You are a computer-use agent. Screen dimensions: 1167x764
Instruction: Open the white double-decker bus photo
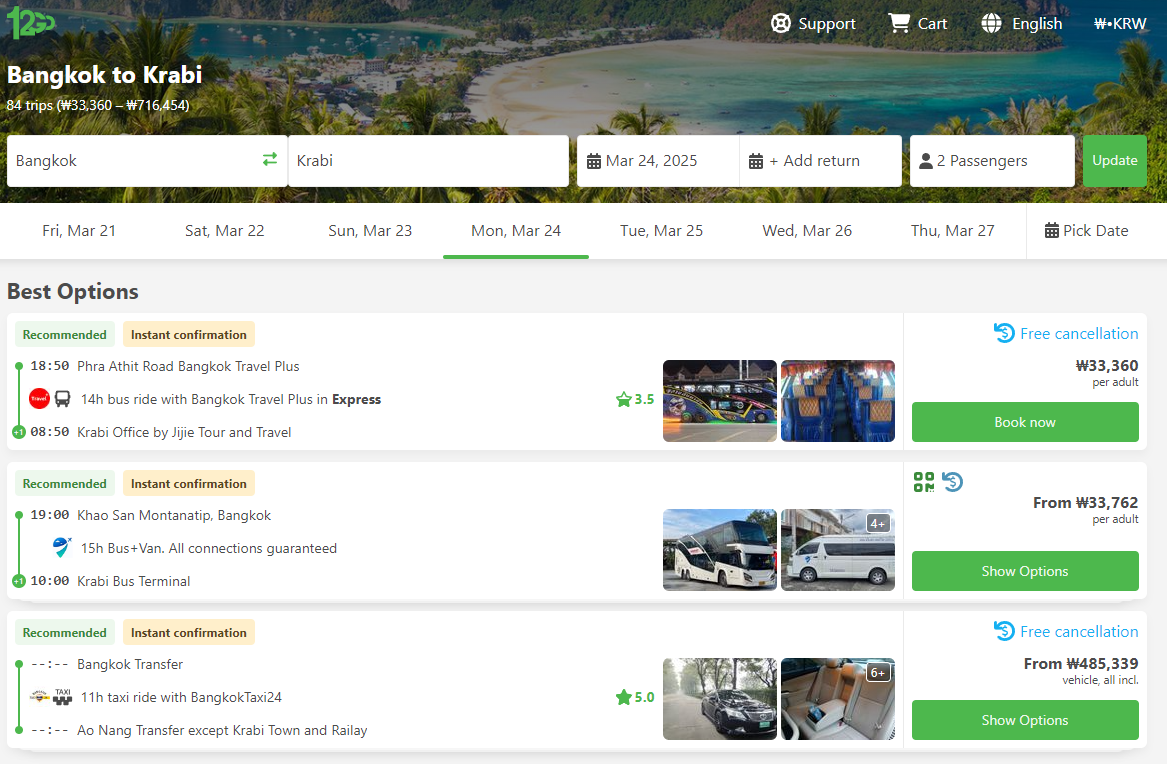tap(720, 550)
